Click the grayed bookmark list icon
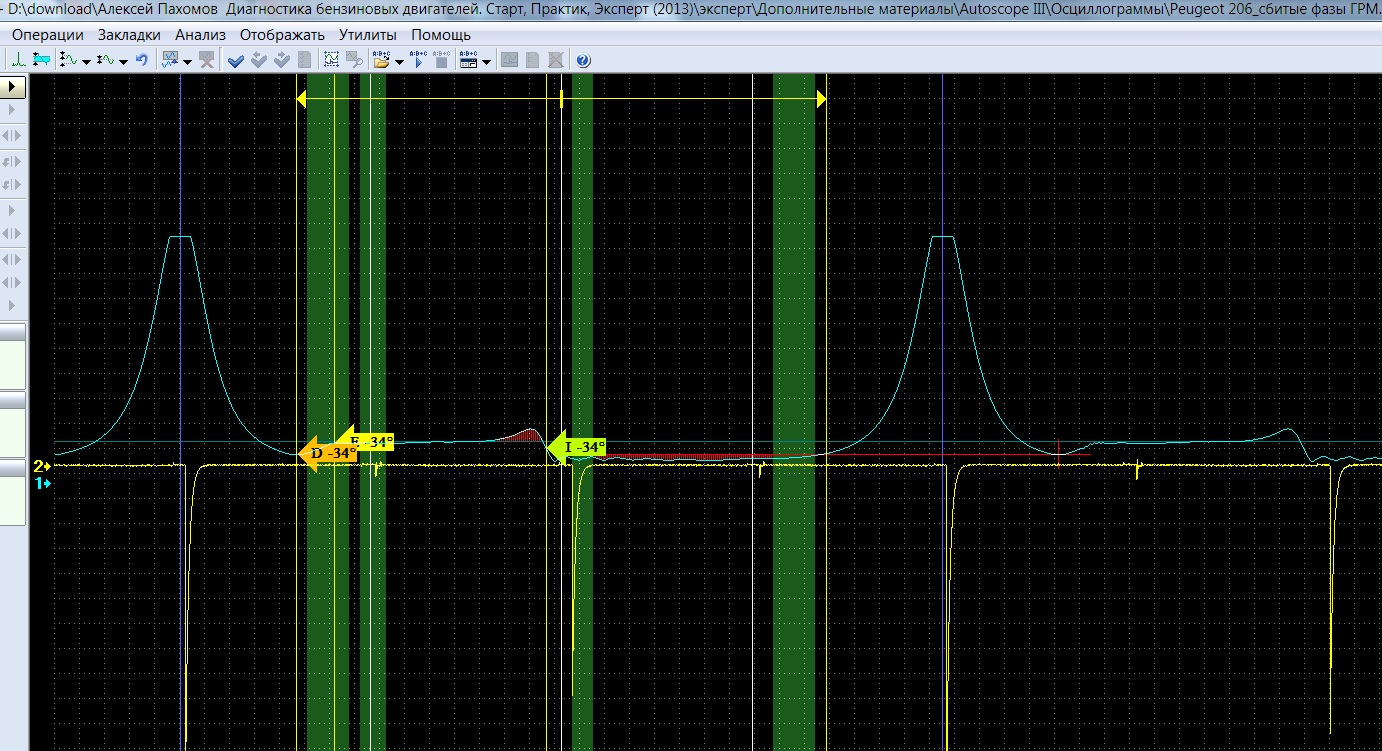This screenshot has width=1382, height=751. (x=304, y=60)
